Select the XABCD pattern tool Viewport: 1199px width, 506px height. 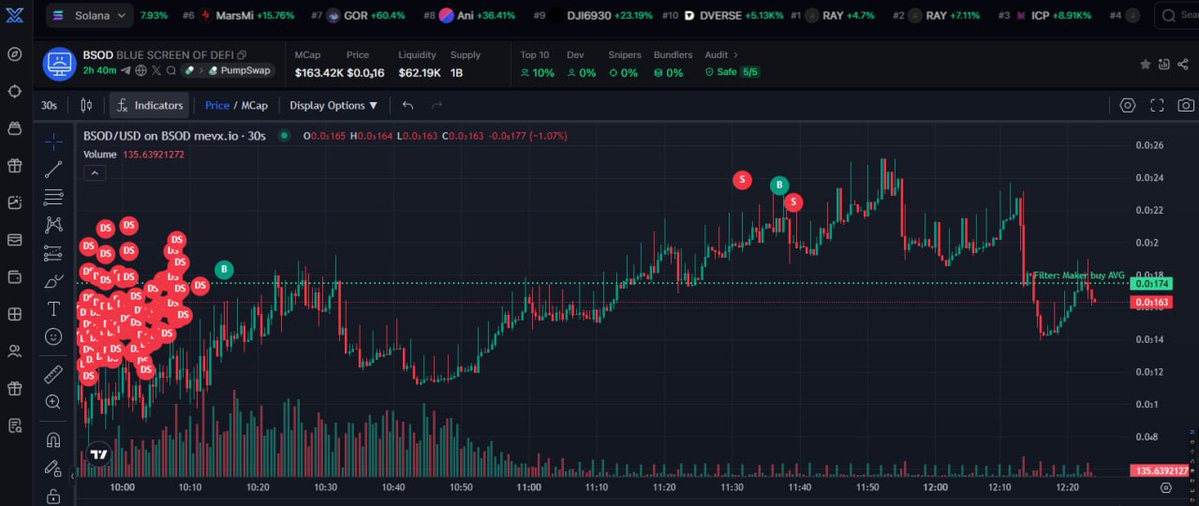pos(54,224)
